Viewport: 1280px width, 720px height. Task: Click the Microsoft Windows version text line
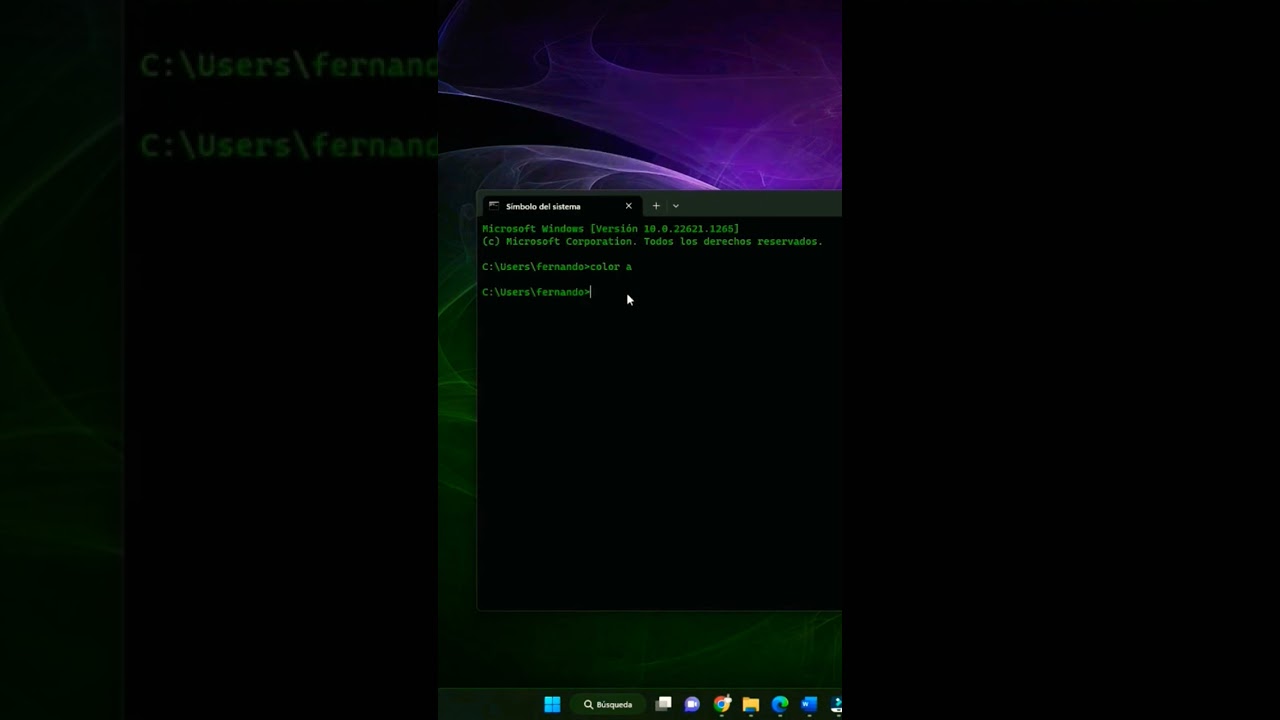[x=610, y=229]
